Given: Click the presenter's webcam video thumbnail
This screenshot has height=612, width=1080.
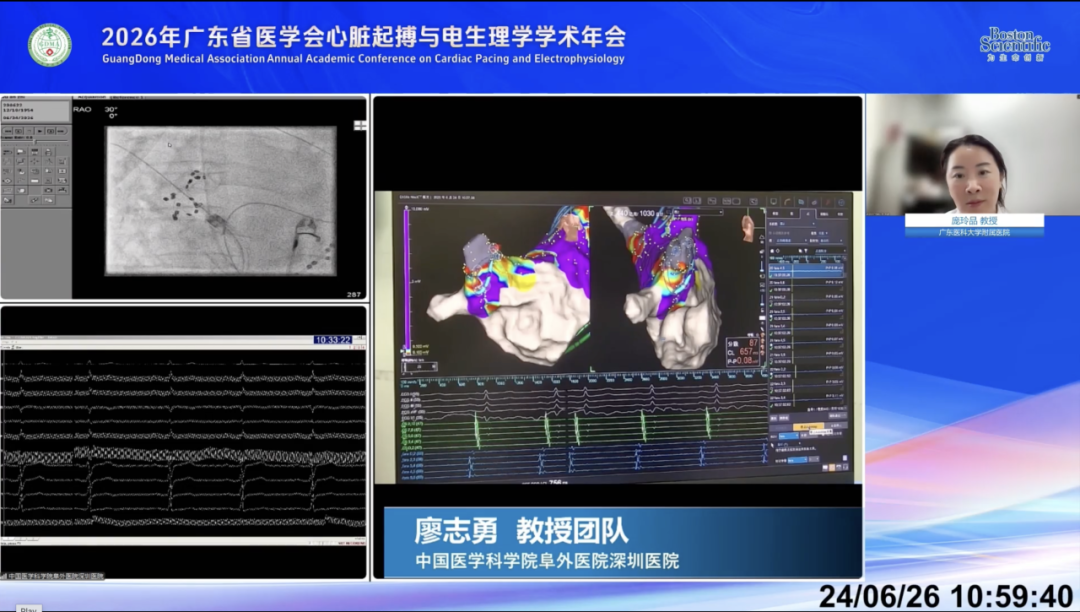Looking at the screenshot, I should 973,155.
